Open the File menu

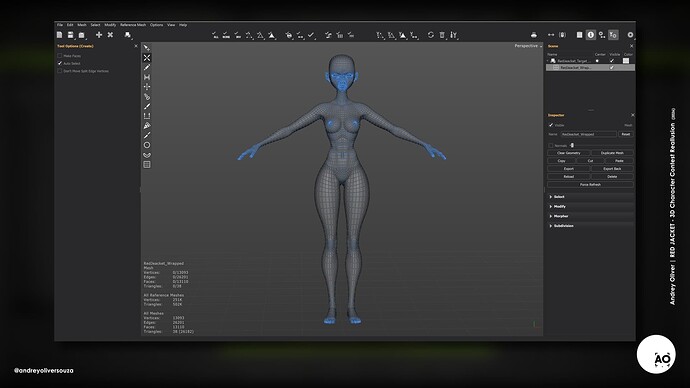60,25
